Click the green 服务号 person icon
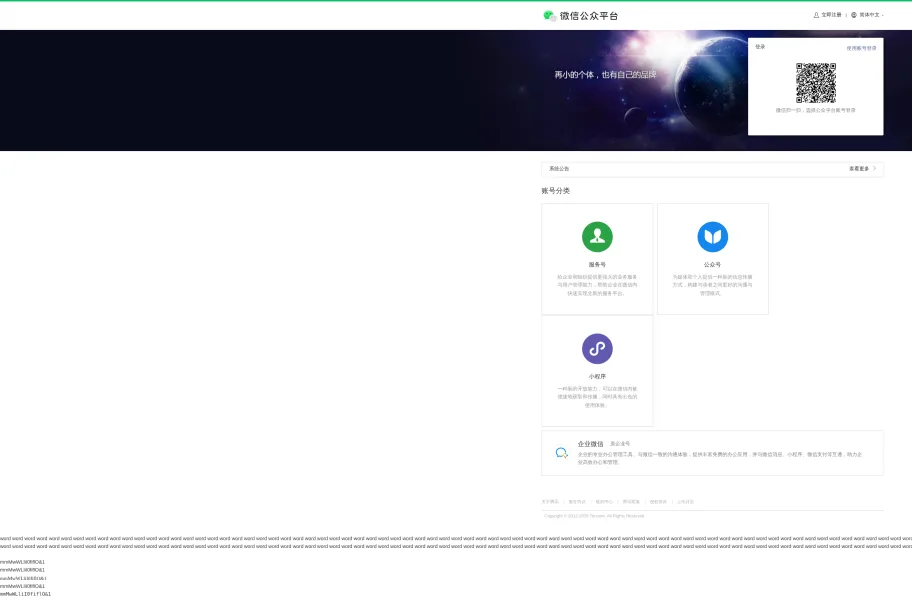The width and height of the screenshot is (912, 600). point(597,237)
